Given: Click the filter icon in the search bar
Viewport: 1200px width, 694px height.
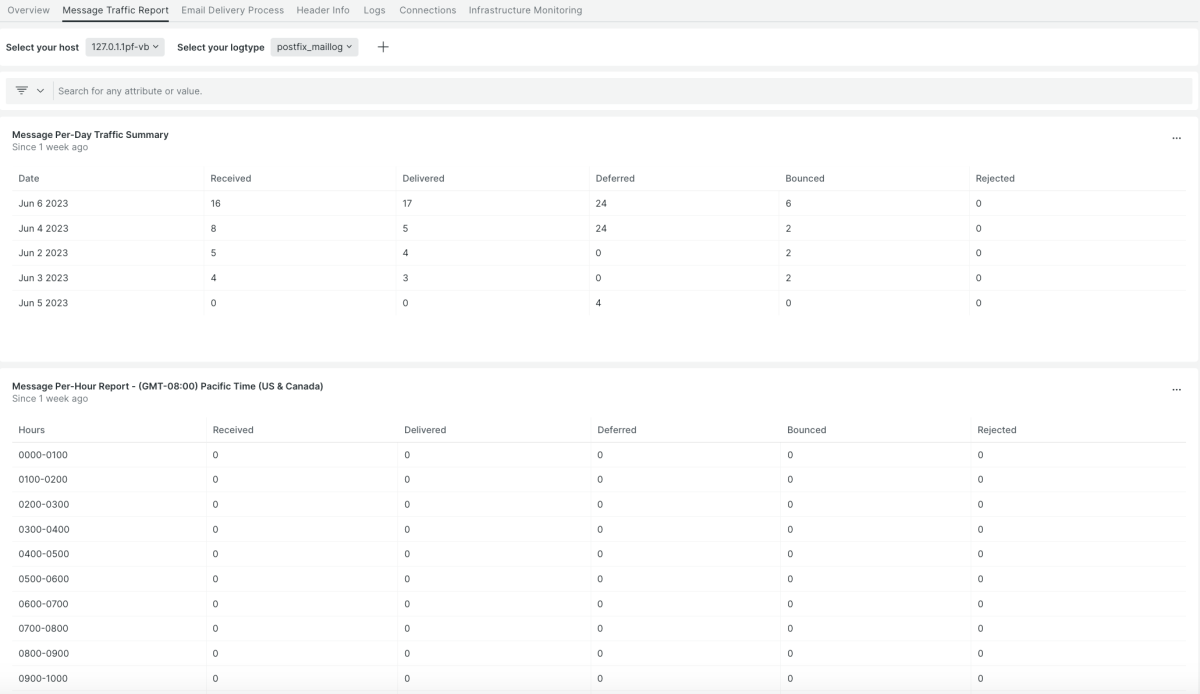Looking at the screenshot, I should pos(22,91).
